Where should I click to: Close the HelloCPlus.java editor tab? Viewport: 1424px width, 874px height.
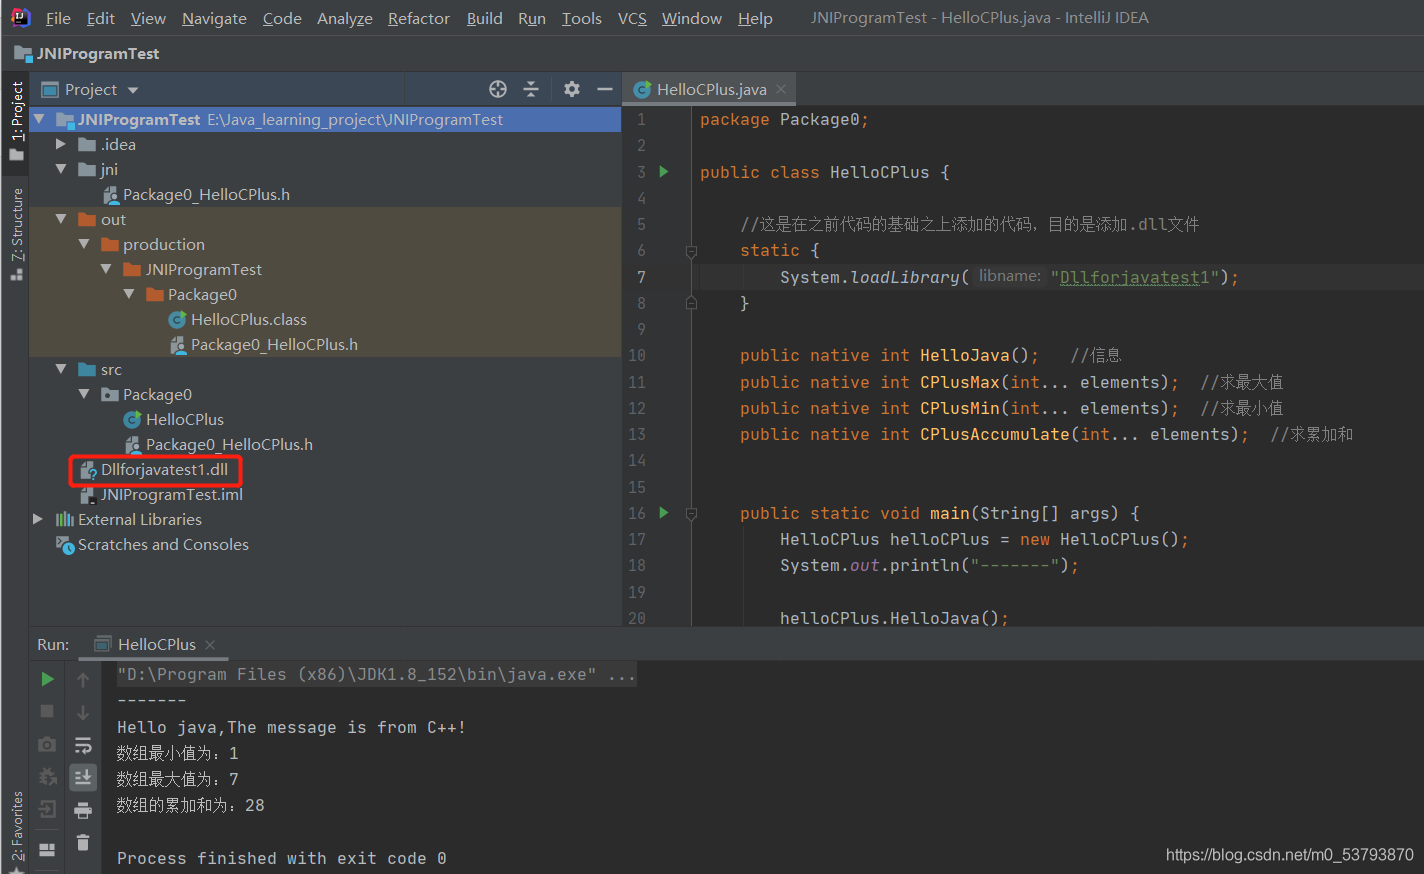point(781,89)
